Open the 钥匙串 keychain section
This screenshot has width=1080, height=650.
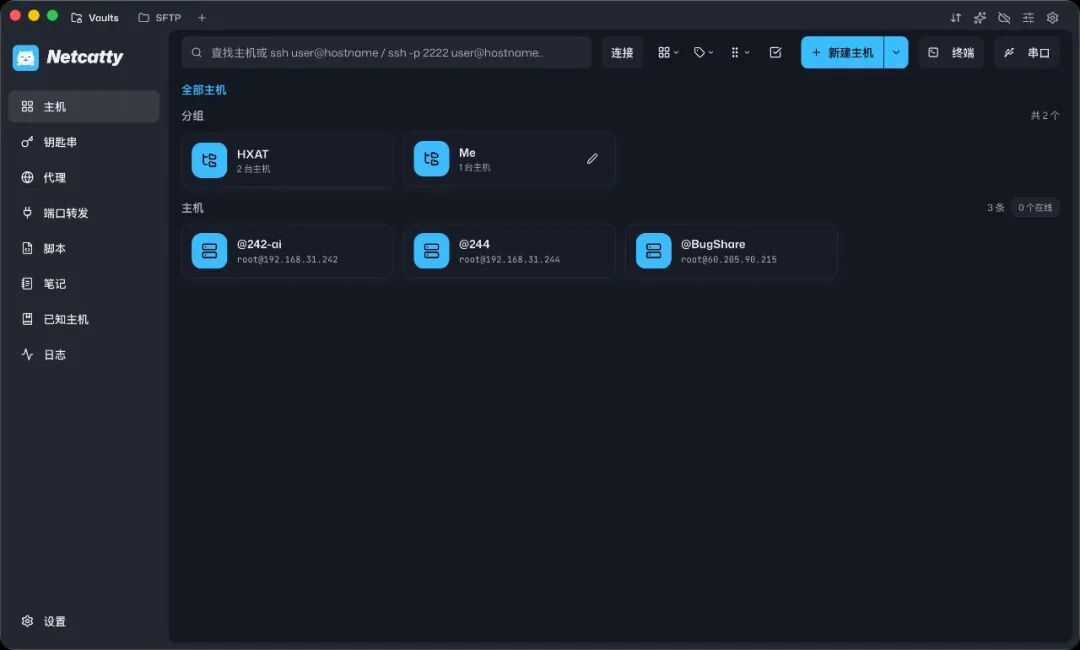[83, 142]
